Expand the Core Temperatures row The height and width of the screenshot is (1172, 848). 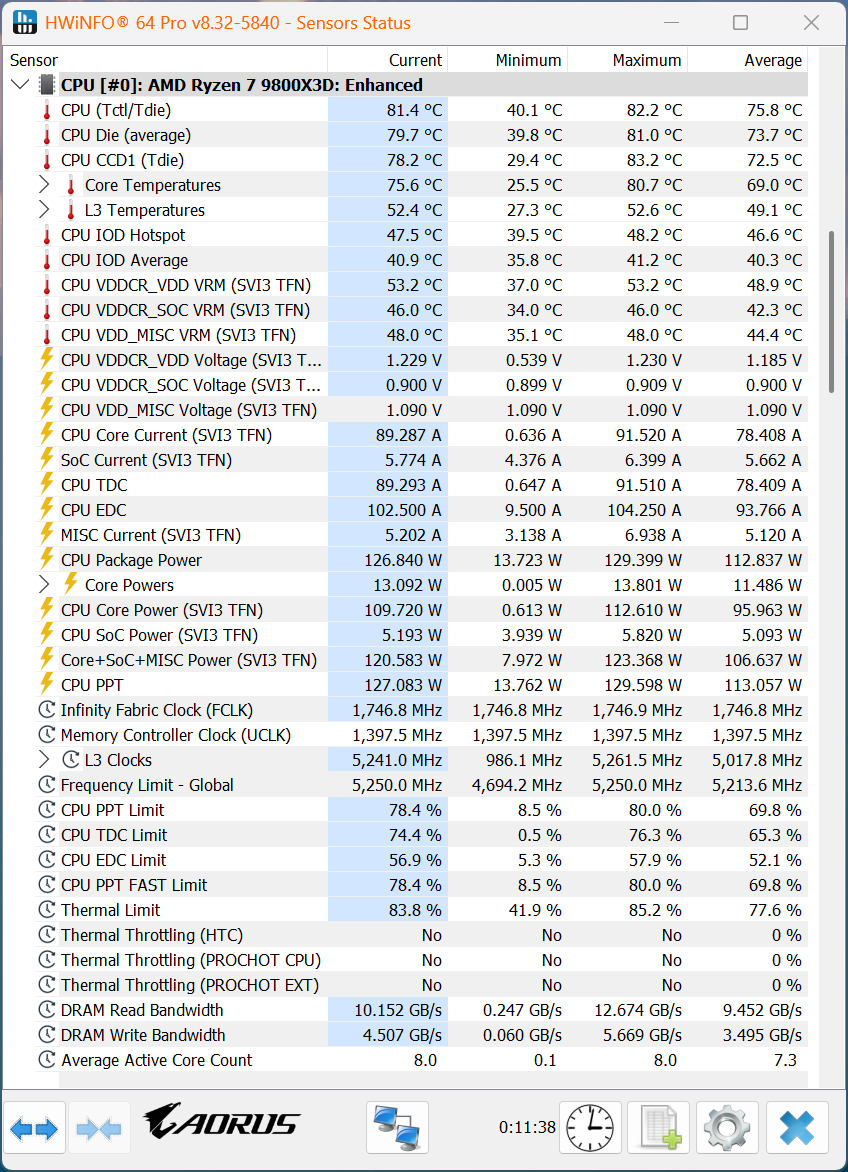pos(44,185)
